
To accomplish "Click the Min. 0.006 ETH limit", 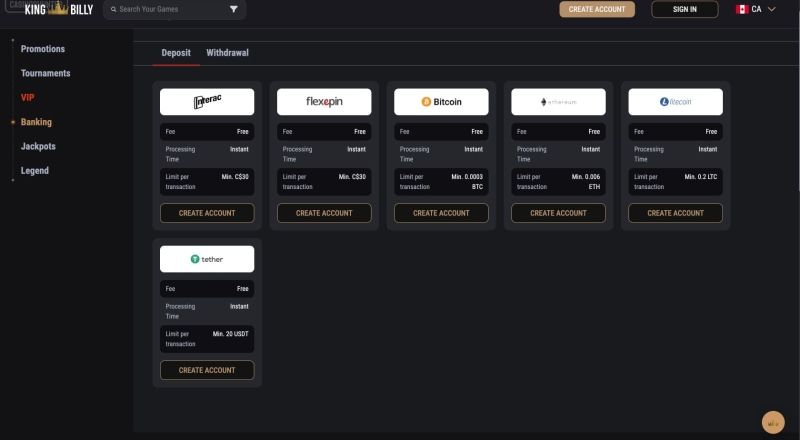I will click(x=586, y=182).
